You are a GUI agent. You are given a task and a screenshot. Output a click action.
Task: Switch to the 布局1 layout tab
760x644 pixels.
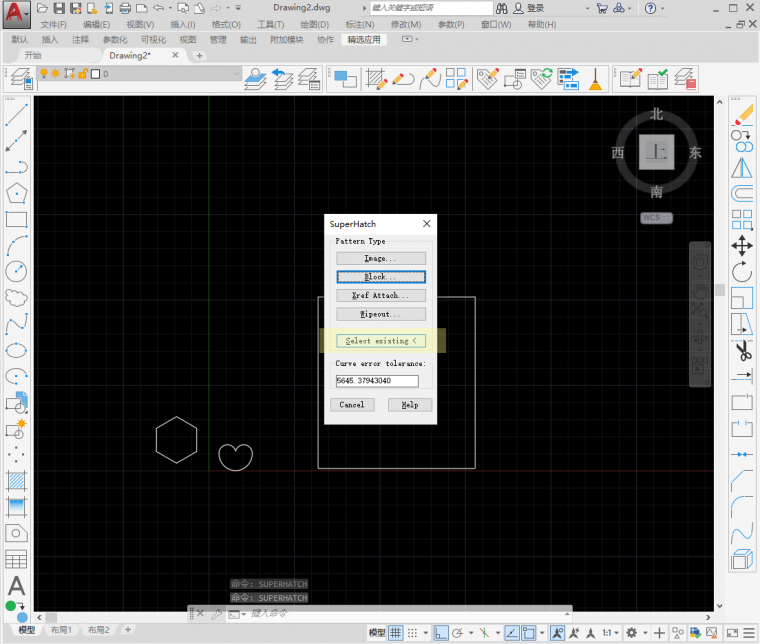coord(61,630)
